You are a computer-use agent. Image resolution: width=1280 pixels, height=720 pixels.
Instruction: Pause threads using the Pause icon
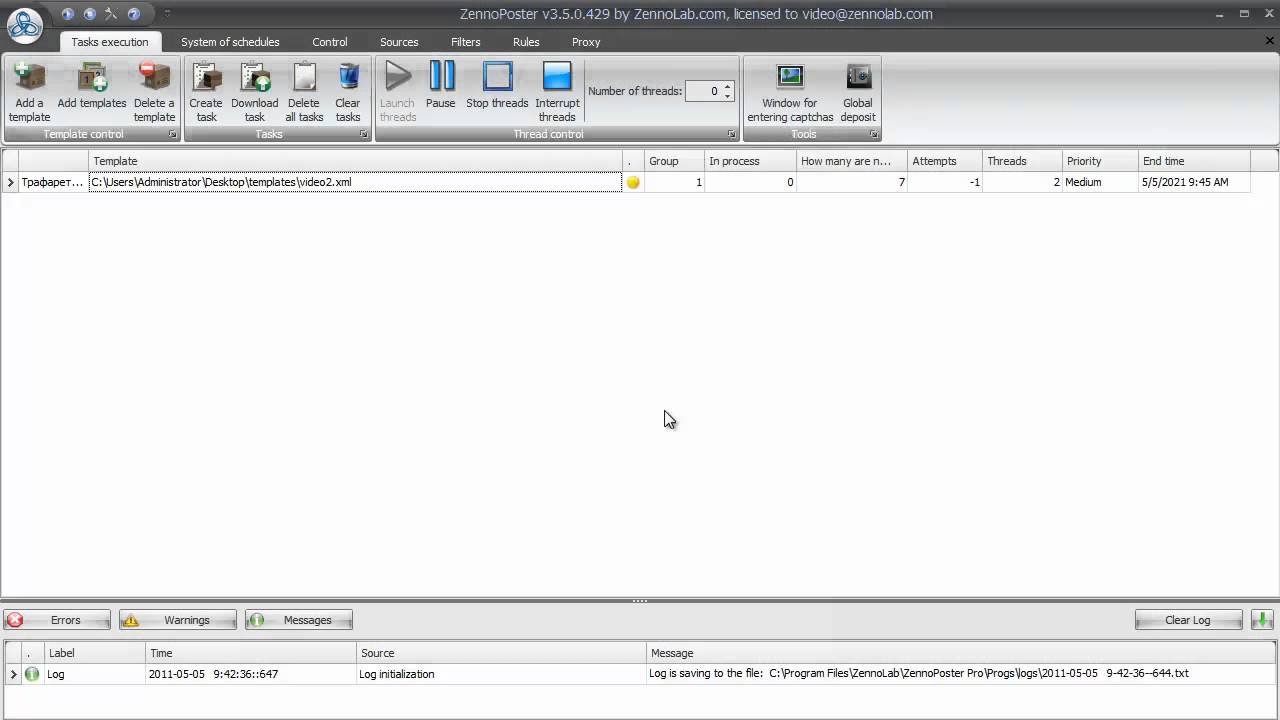pyautogui.click(x=441, y=77)
